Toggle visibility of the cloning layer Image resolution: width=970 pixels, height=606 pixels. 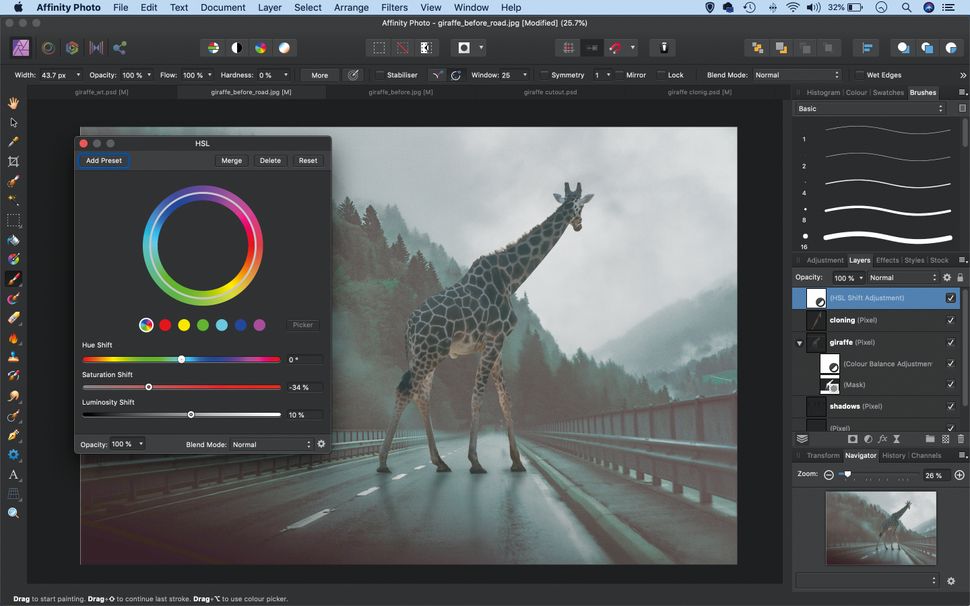(x=949, y=320)
